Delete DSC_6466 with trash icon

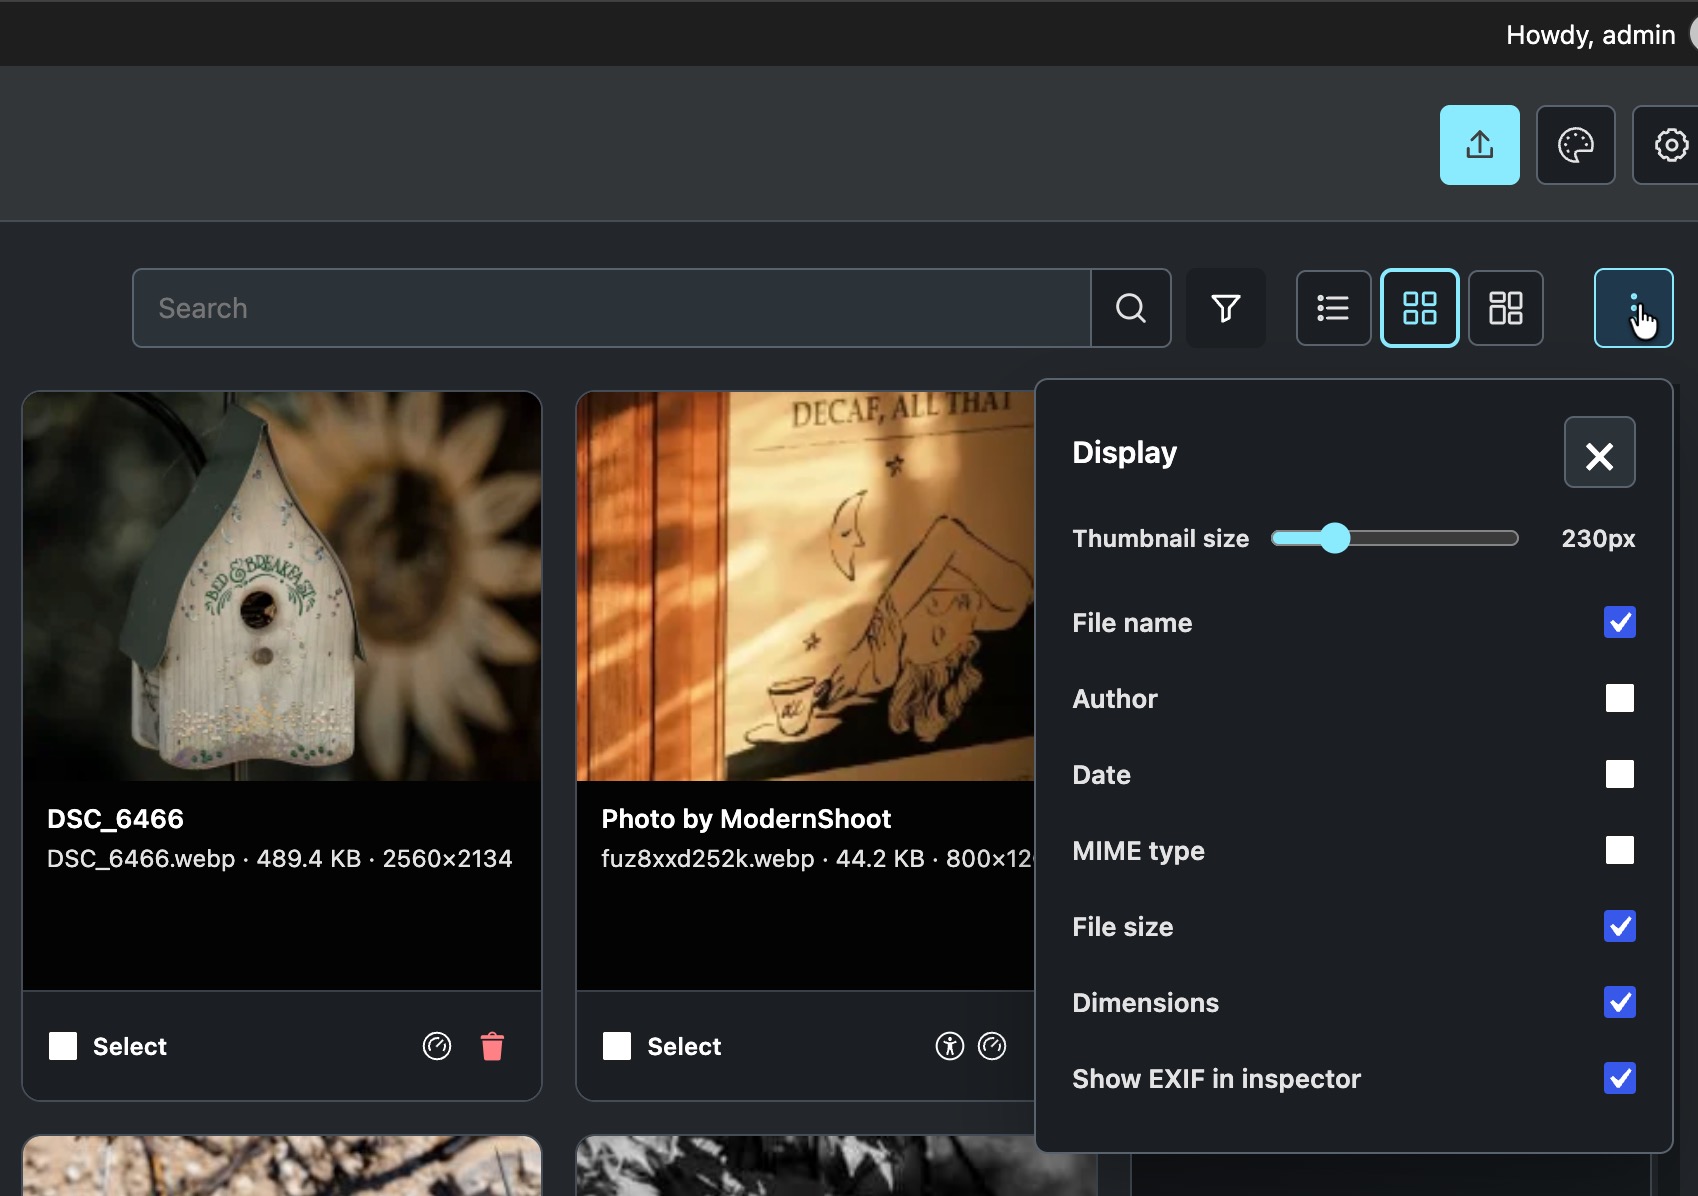[492, 1046]
